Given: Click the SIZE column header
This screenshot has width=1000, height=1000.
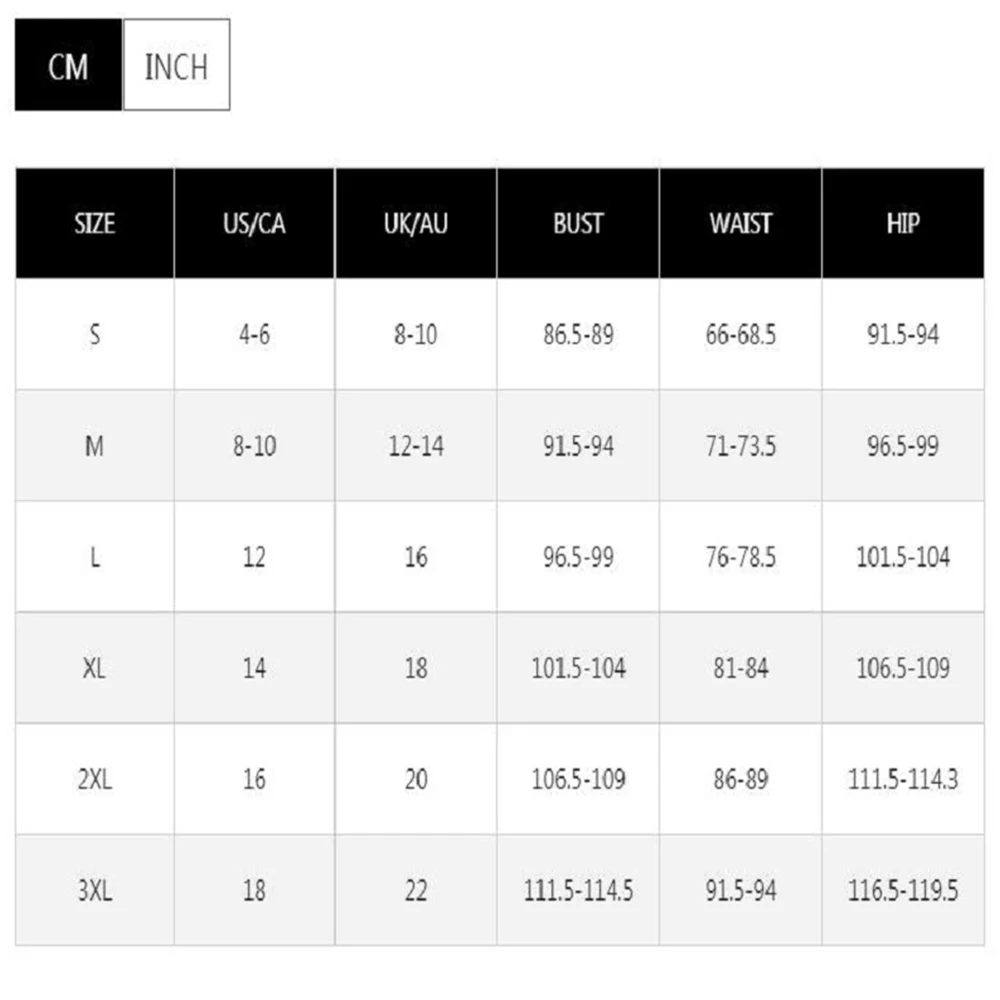Looking at the screenshot, I should click(94, 223).
